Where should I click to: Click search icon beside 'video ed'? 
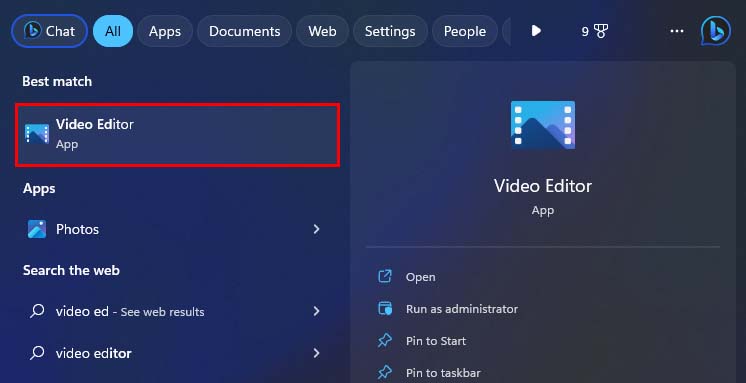(x=37, y=311)
